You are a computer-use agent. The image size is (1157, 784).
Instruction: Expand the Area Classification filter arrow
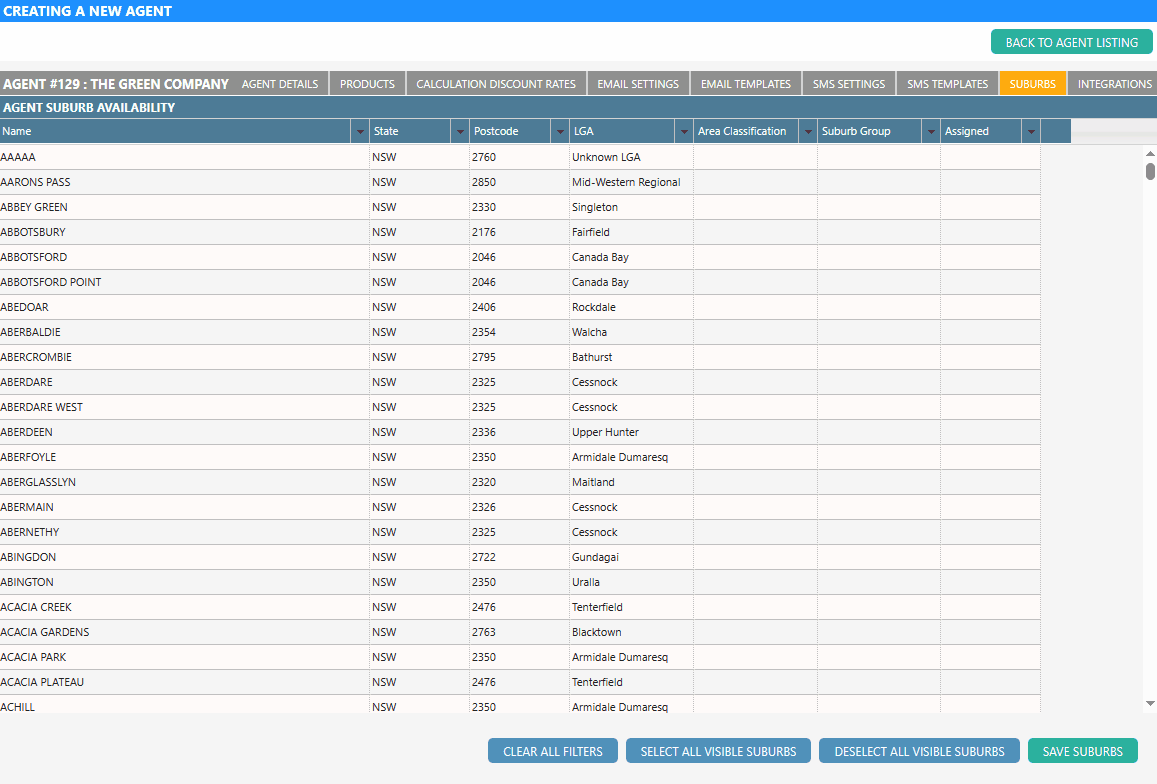[808, 132]
